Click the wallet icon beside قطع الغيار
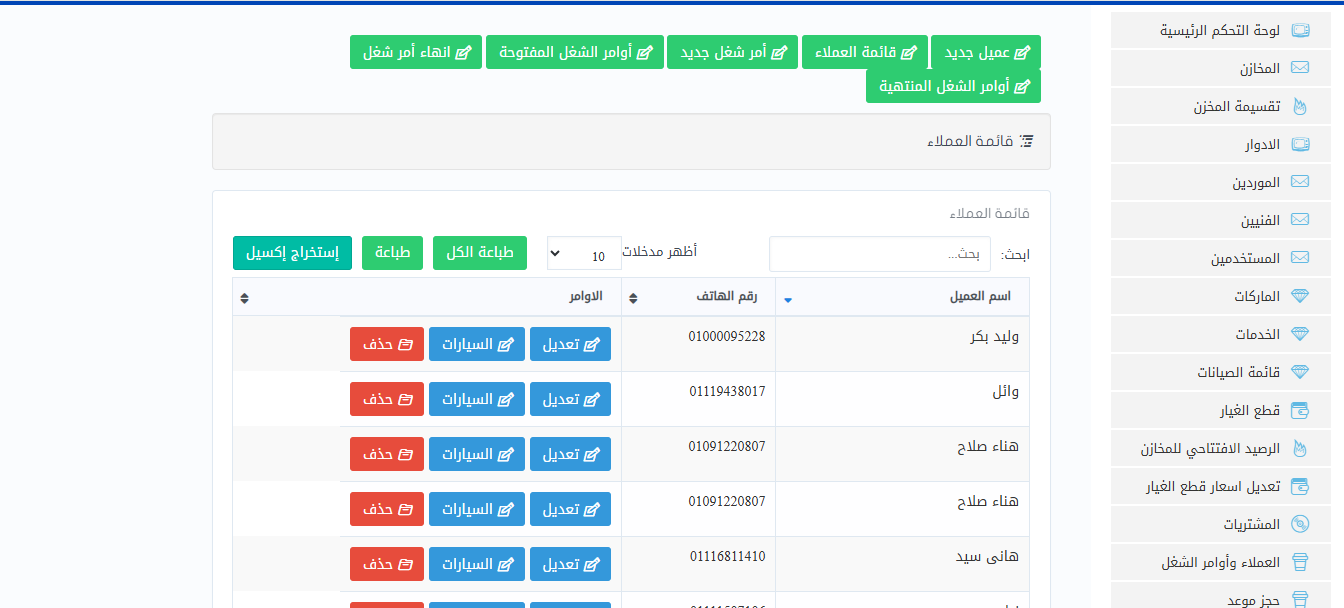1344x608 pixels. [x=1300, y=410]
